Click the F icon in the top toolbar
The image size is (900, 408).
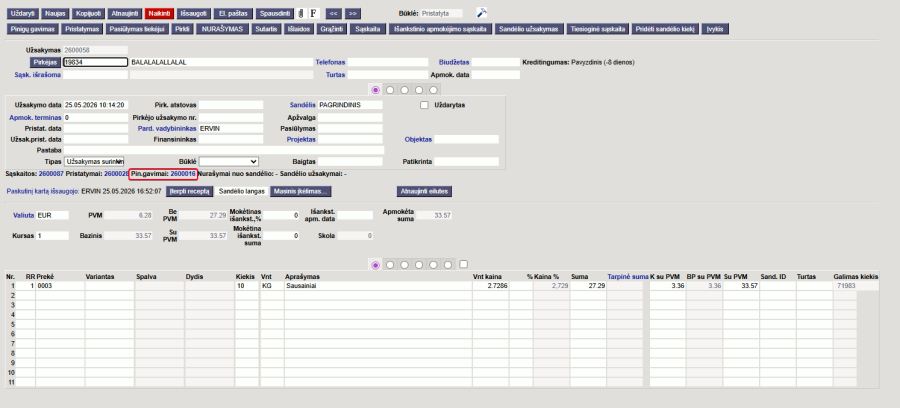coord(313,13)
